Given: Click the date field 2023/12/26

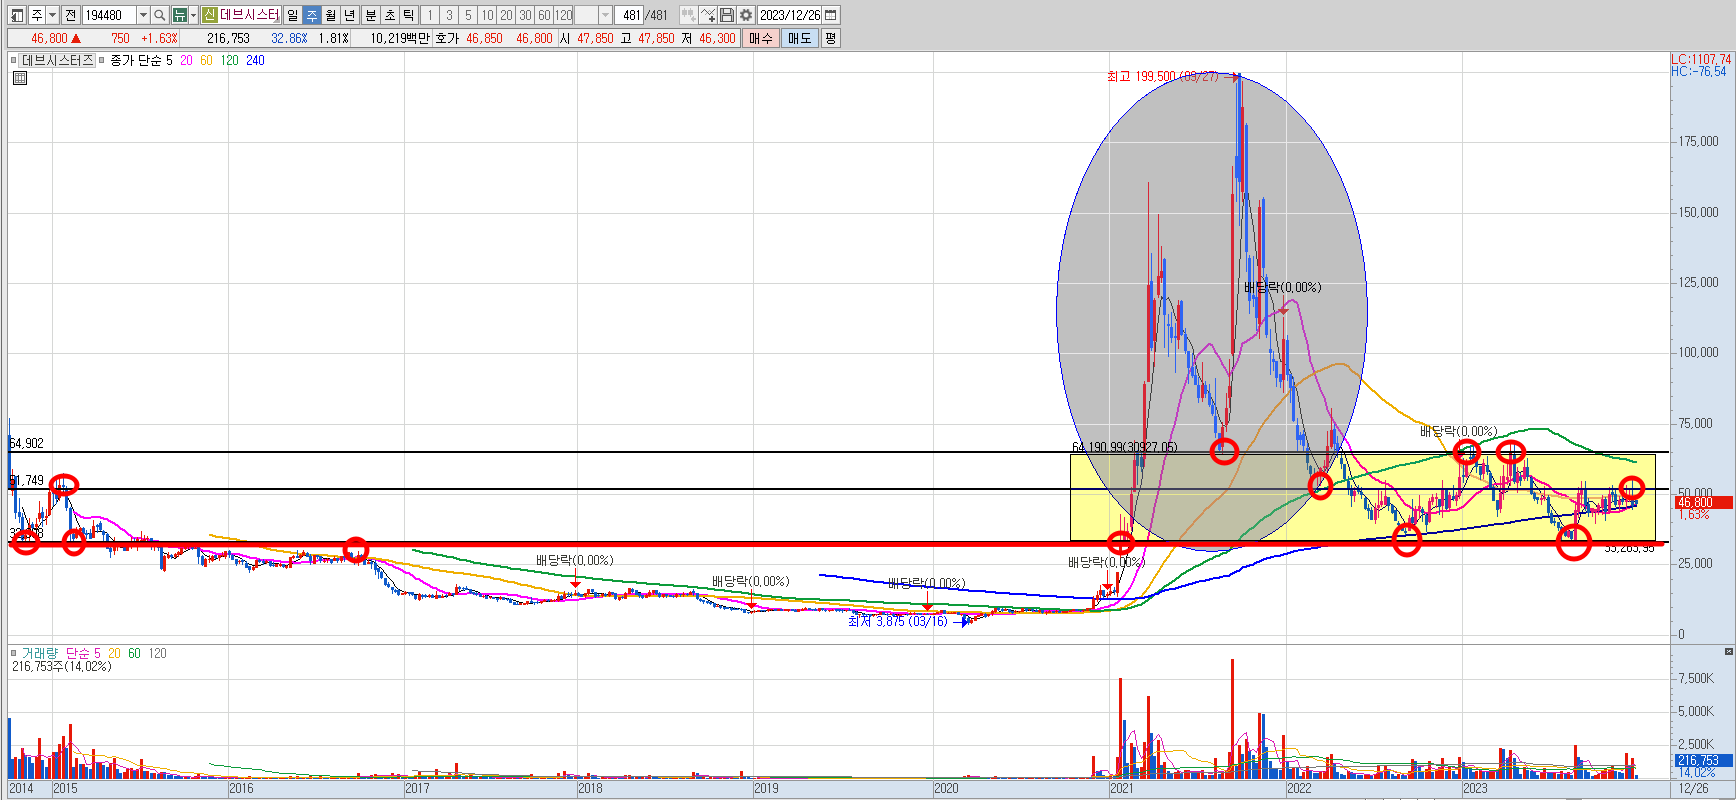Looking at the screenshot, I should [x=790, y=15].
